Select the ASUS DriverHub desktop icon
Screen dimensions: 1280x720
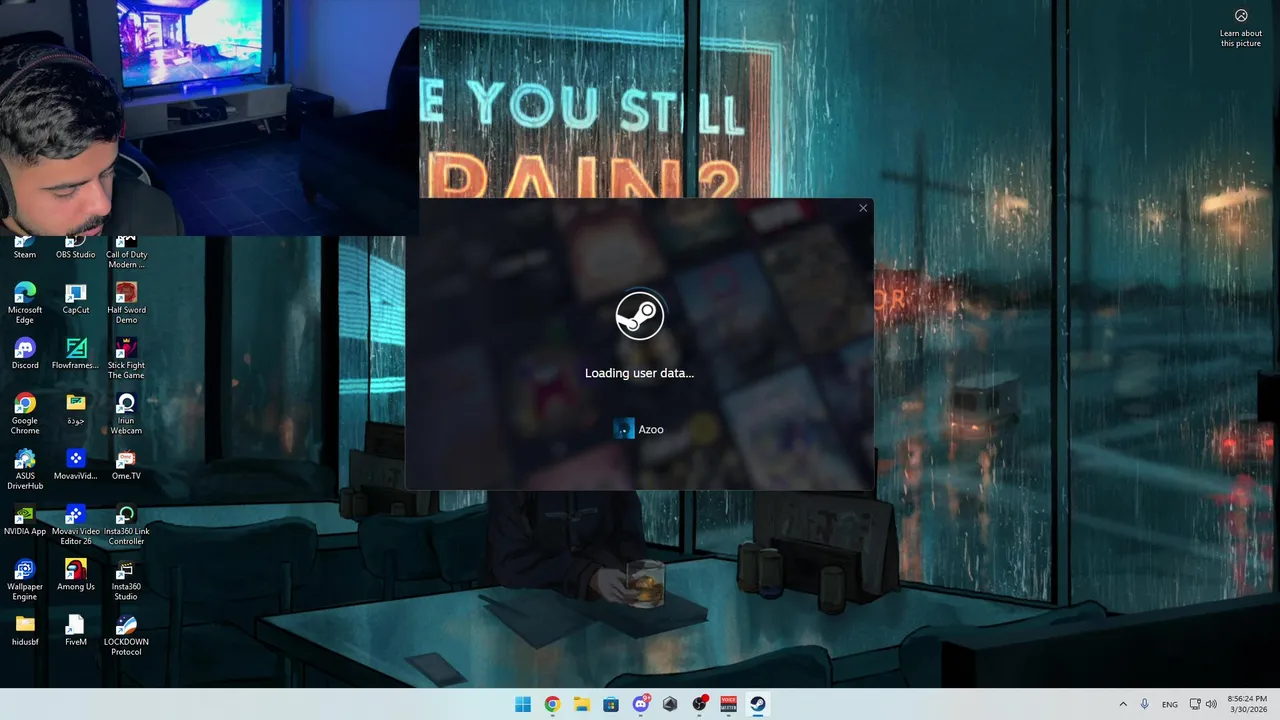(x=25, y=469)
